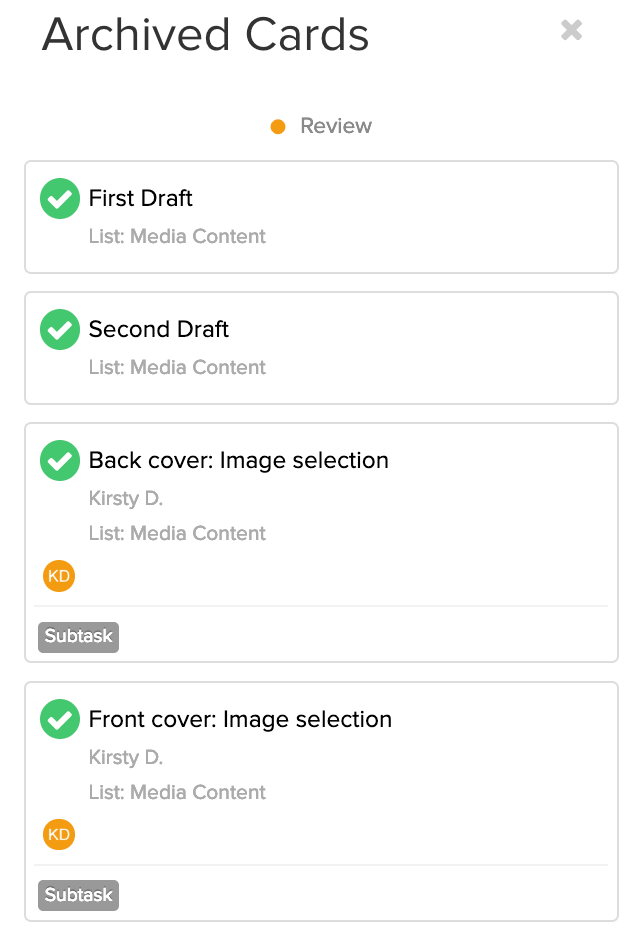Open Front cover: Image selection title
The width and height of the screenshot is (639, 946).
point(240,719)
